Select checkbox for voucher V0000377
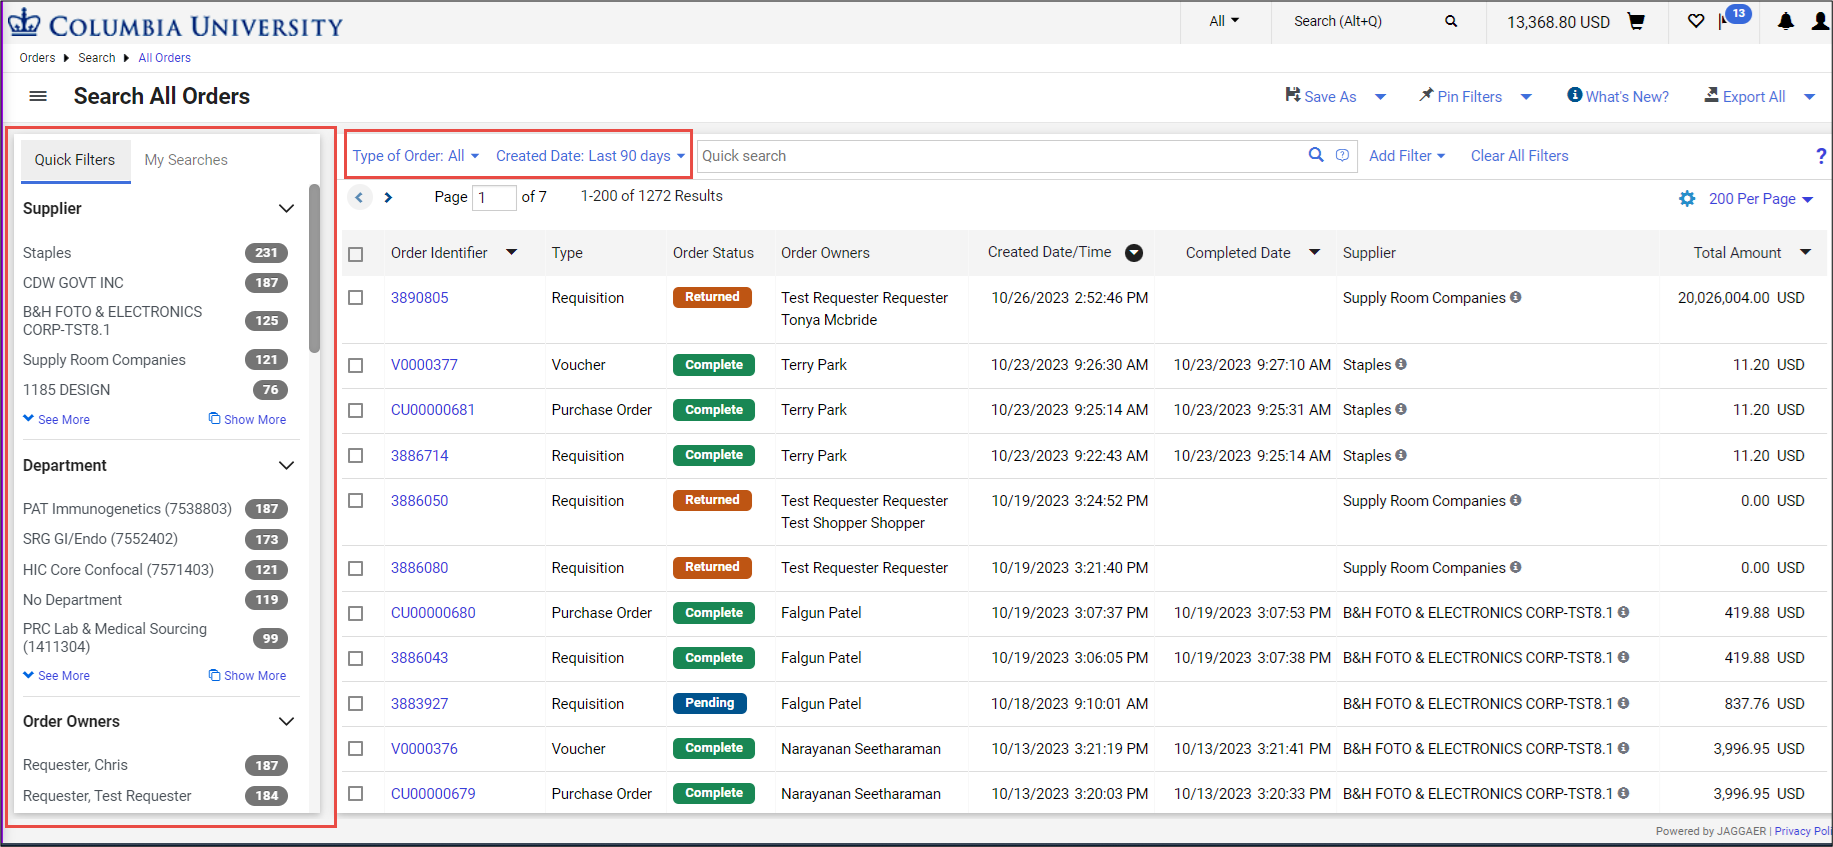This screenshot has height=847, width=1833. 356,365
